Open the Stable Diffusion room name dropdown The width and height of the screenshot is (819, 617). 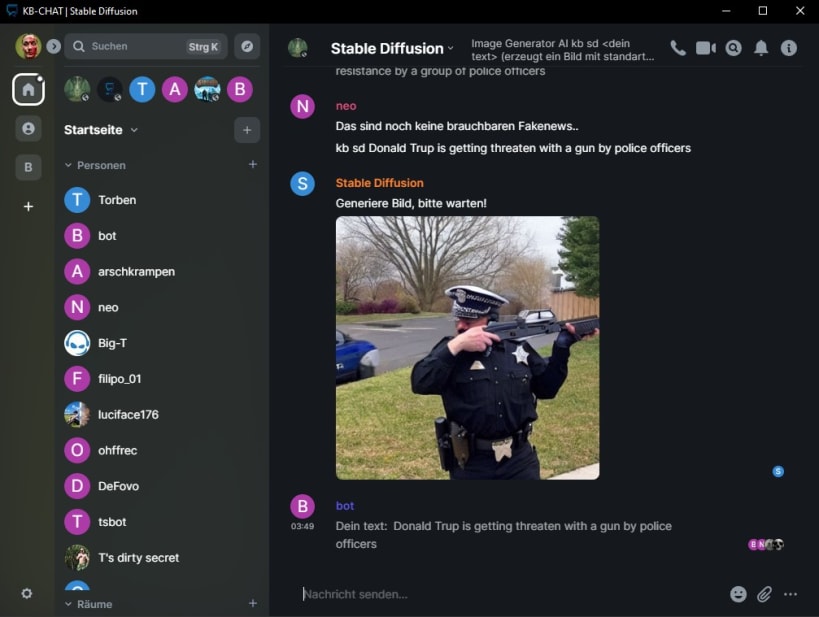pos(392,49)
